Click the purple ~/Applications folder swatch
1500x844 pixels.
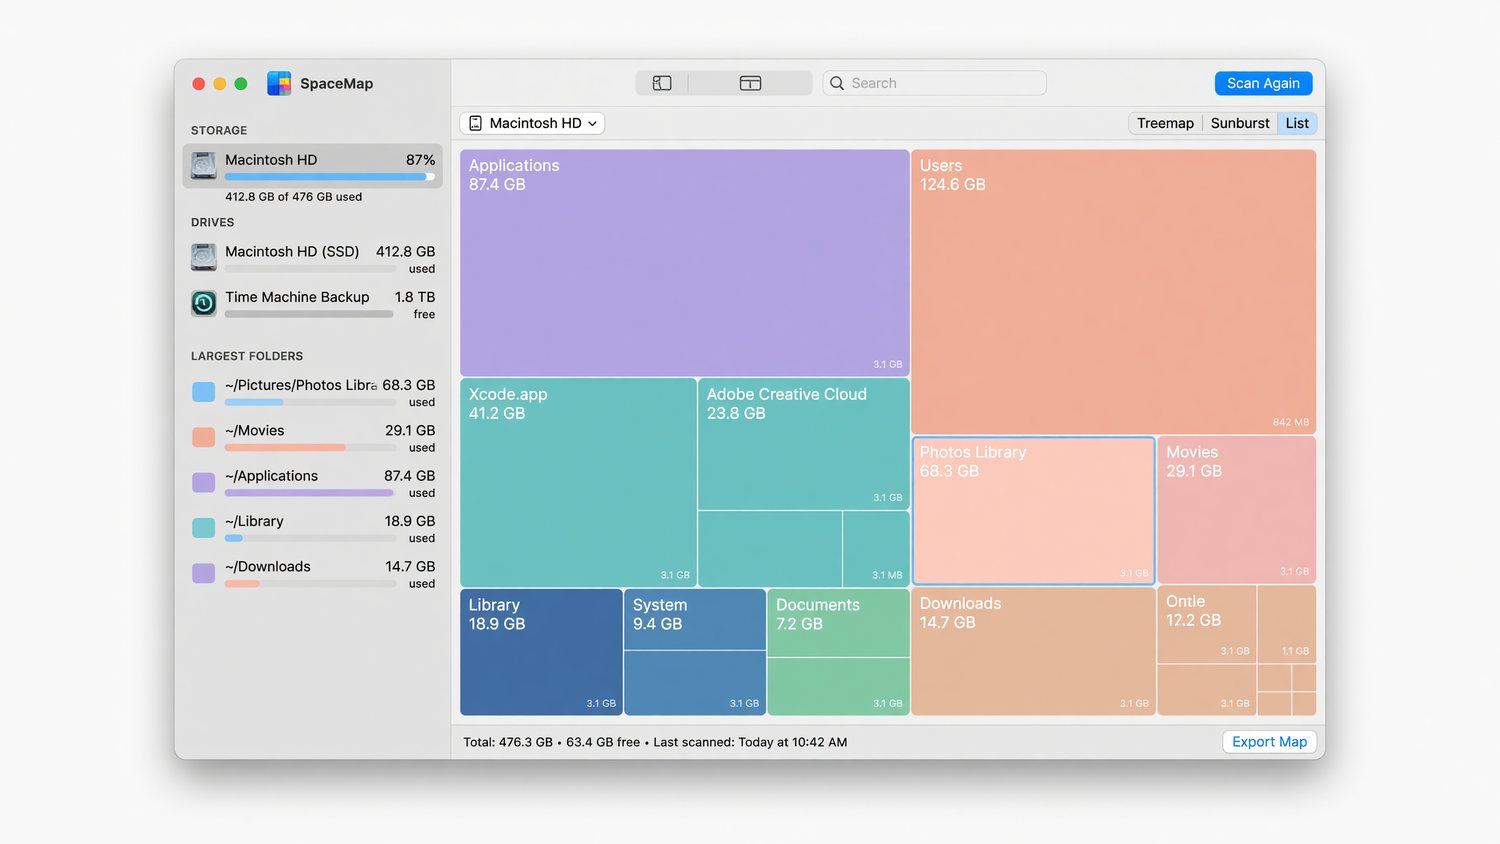pos(203,482)
